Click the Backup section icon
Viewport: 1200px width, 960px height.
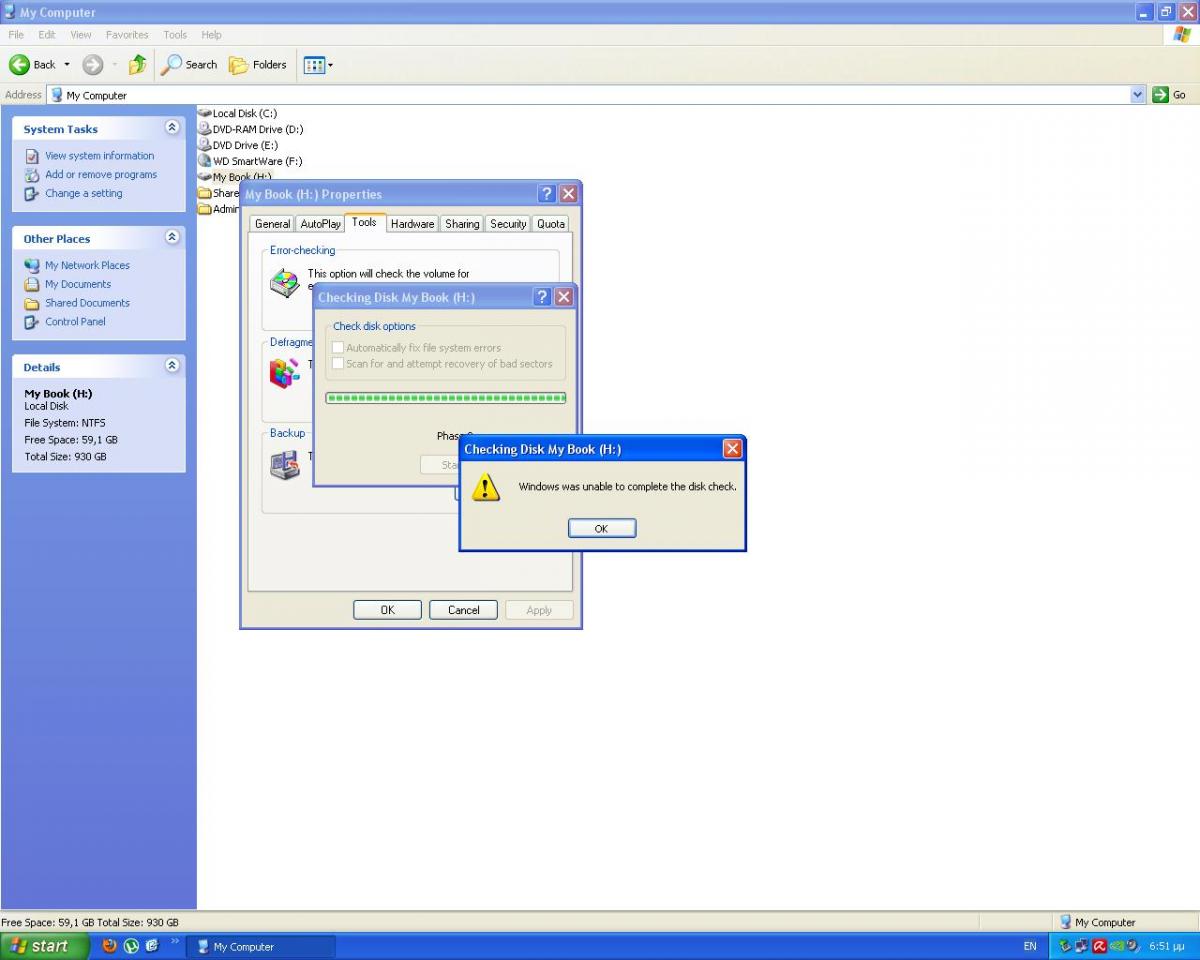click(284, 464)
